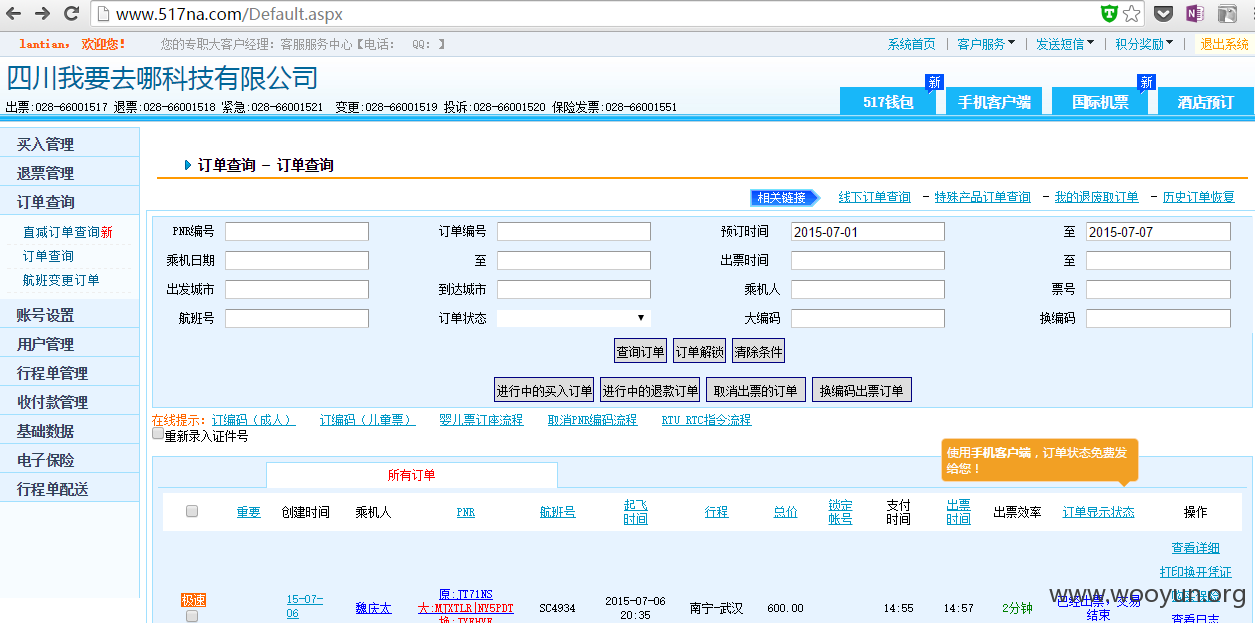Click the browser address bar URL

tap(229, 15)
